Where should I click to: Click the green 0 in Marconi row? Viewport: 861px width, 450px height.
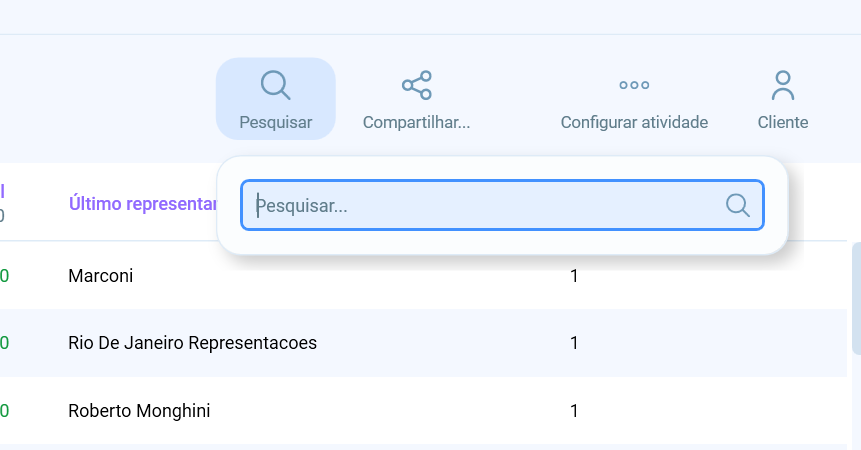click(5, 276)
